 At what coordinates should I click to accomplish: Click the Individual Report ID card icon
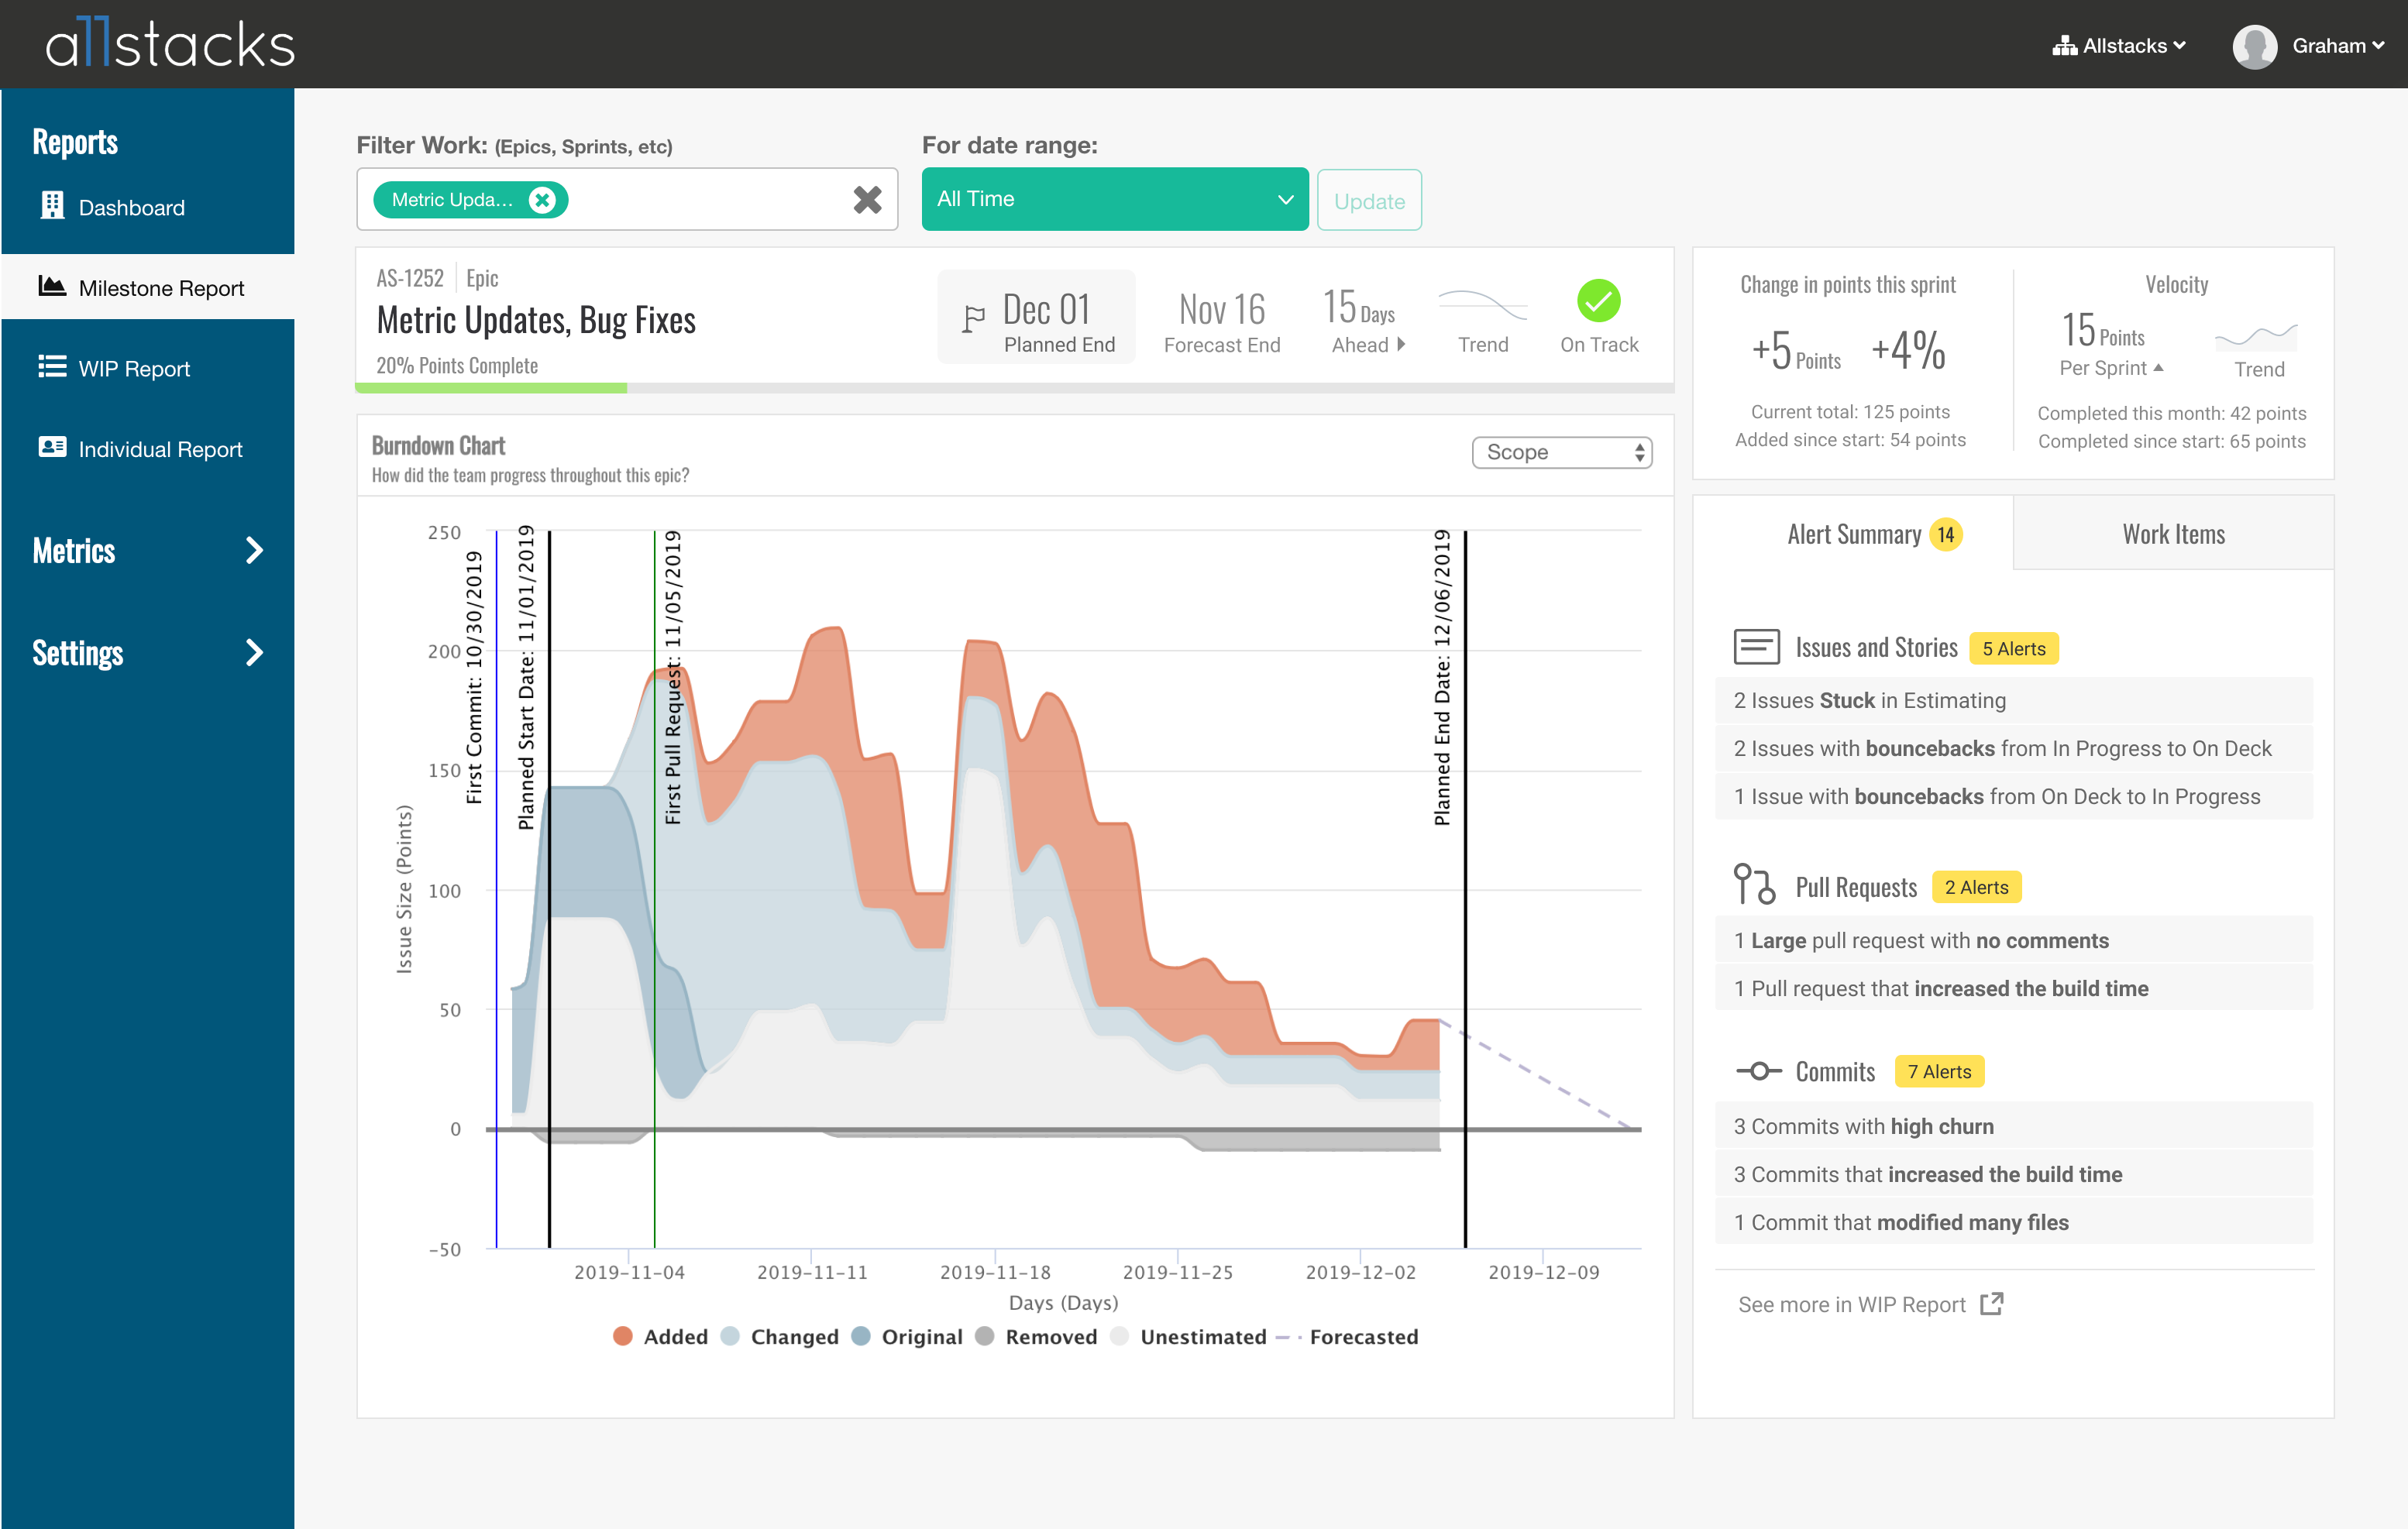click(x=52, y=447)
